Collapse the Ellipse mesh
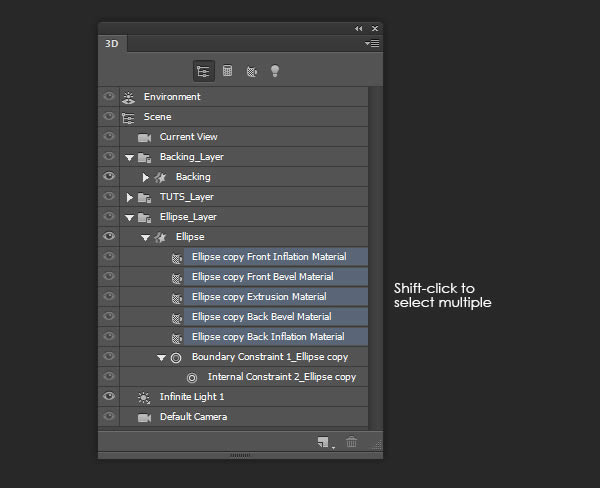Viewport: 600px width, 488px height. point(145,238)
